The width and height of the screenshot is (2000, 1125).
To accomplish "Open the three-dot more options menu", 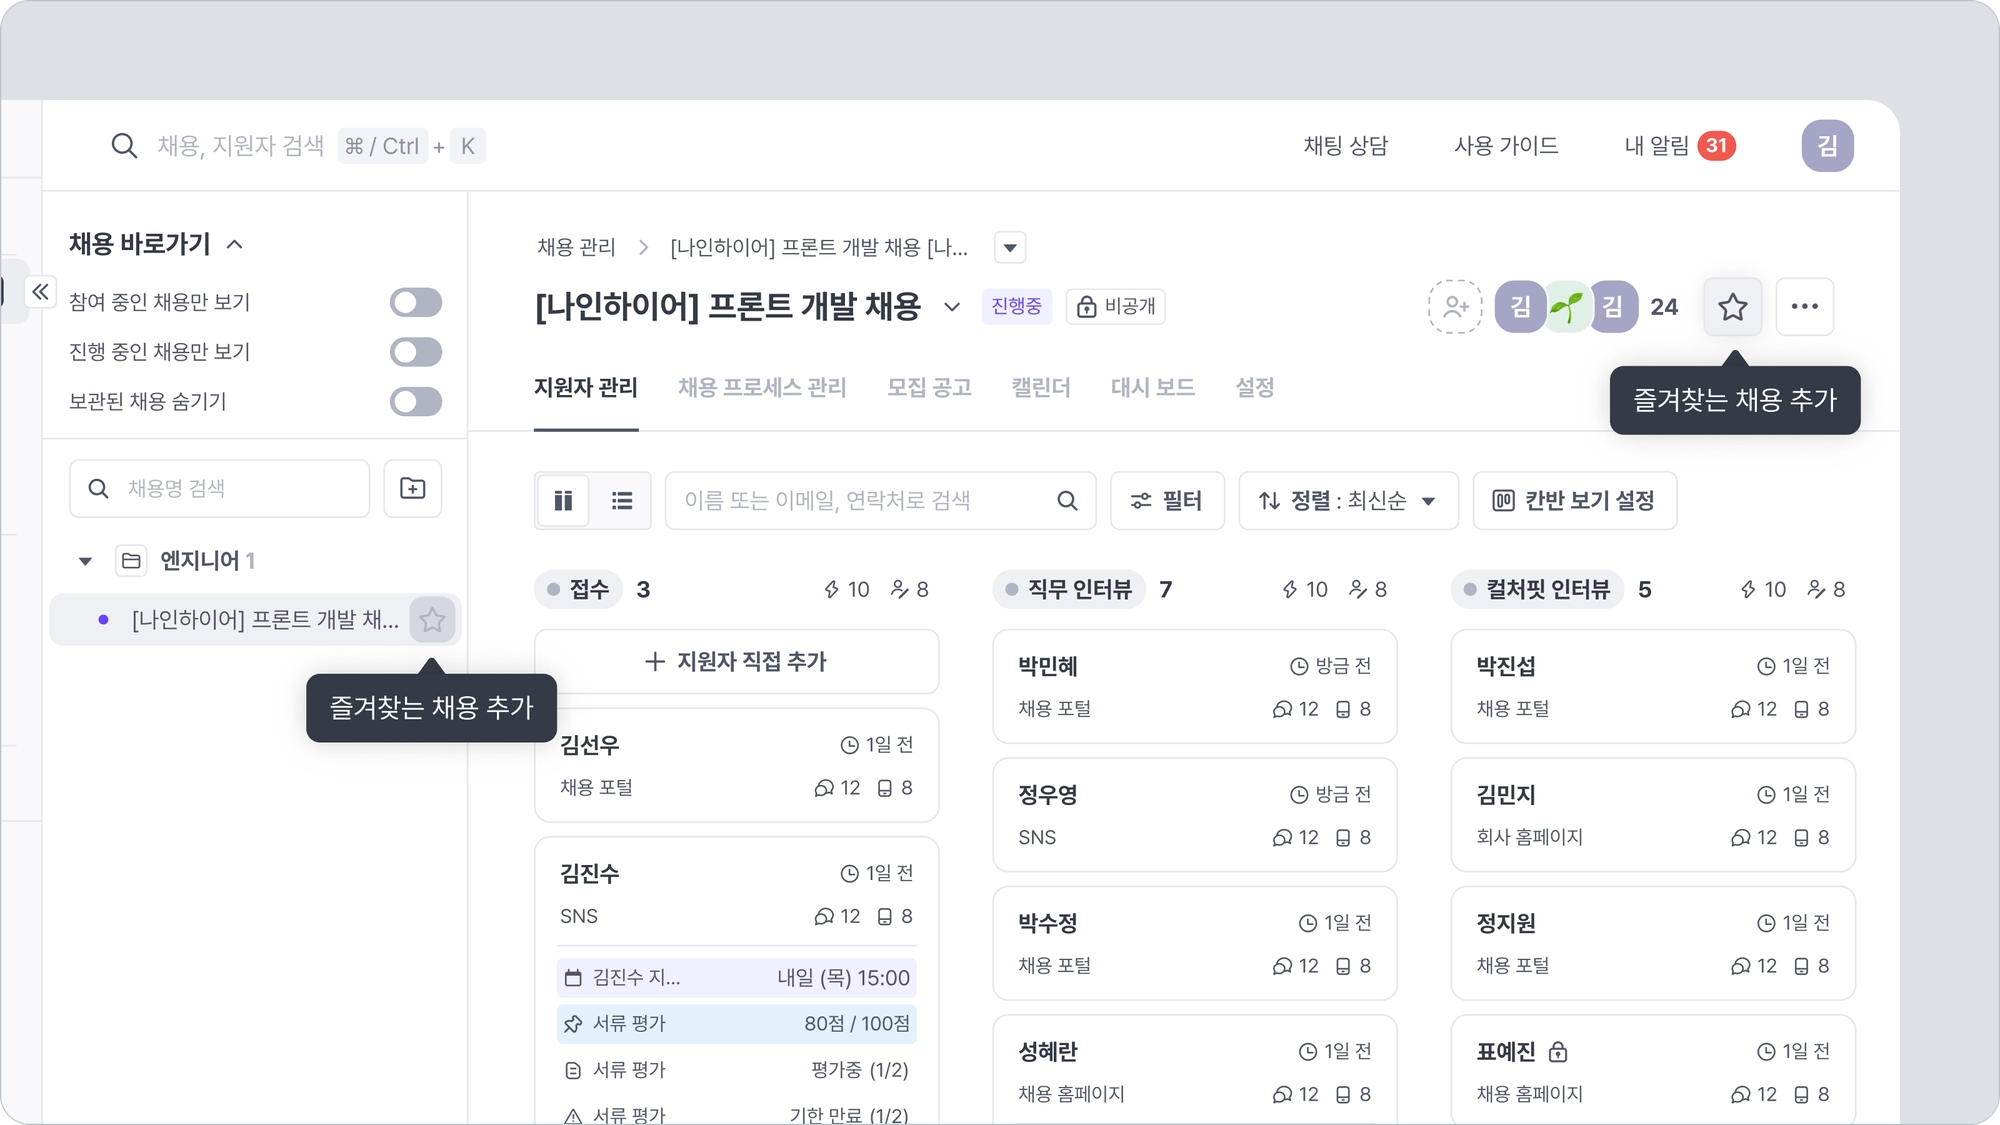I will 1805,306.
